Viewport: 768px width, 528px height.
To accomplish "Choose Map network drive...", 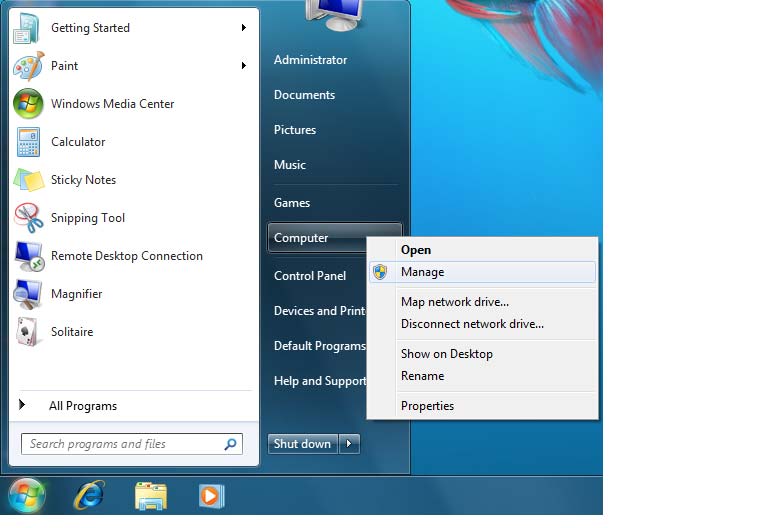I will coord(482,302).
